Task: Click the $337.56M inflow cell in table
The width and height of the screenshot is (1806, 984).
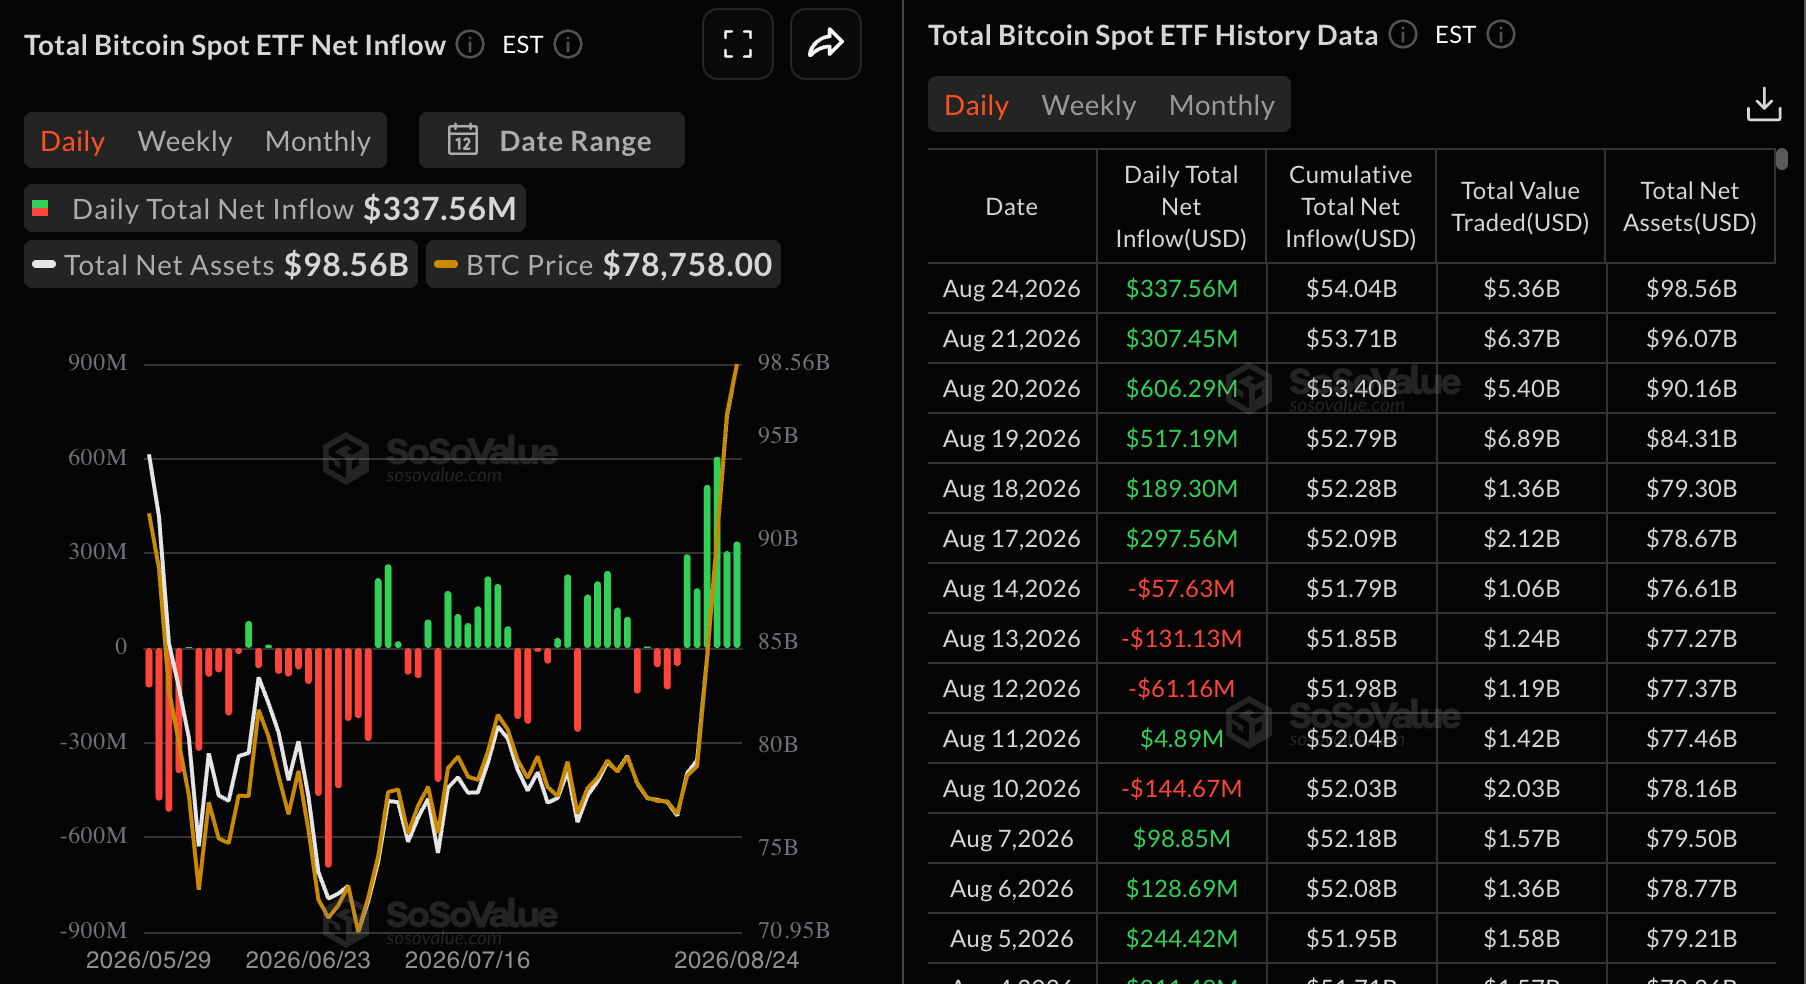Action: [1182, 289]
